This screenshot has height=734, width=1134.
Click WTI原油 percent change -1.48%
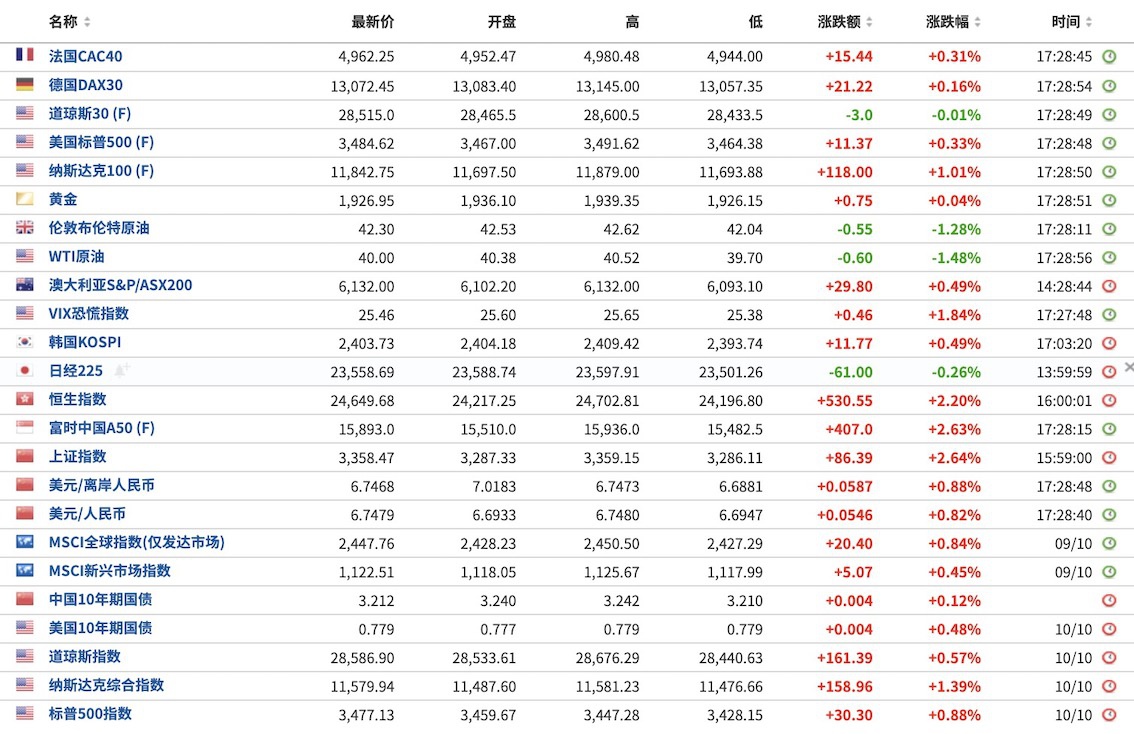click(955, 258)
